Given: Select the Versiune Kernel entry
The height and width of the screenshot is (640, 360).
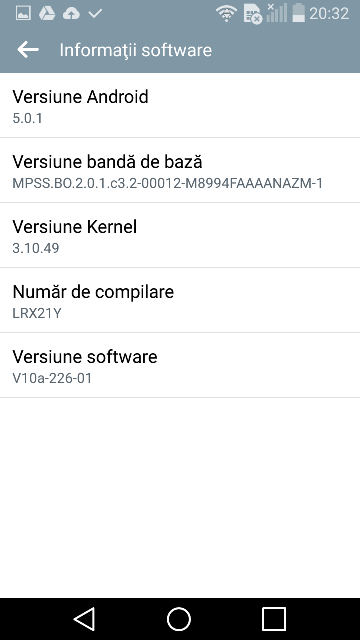Looking at the screenshot, I should (180, 235).
